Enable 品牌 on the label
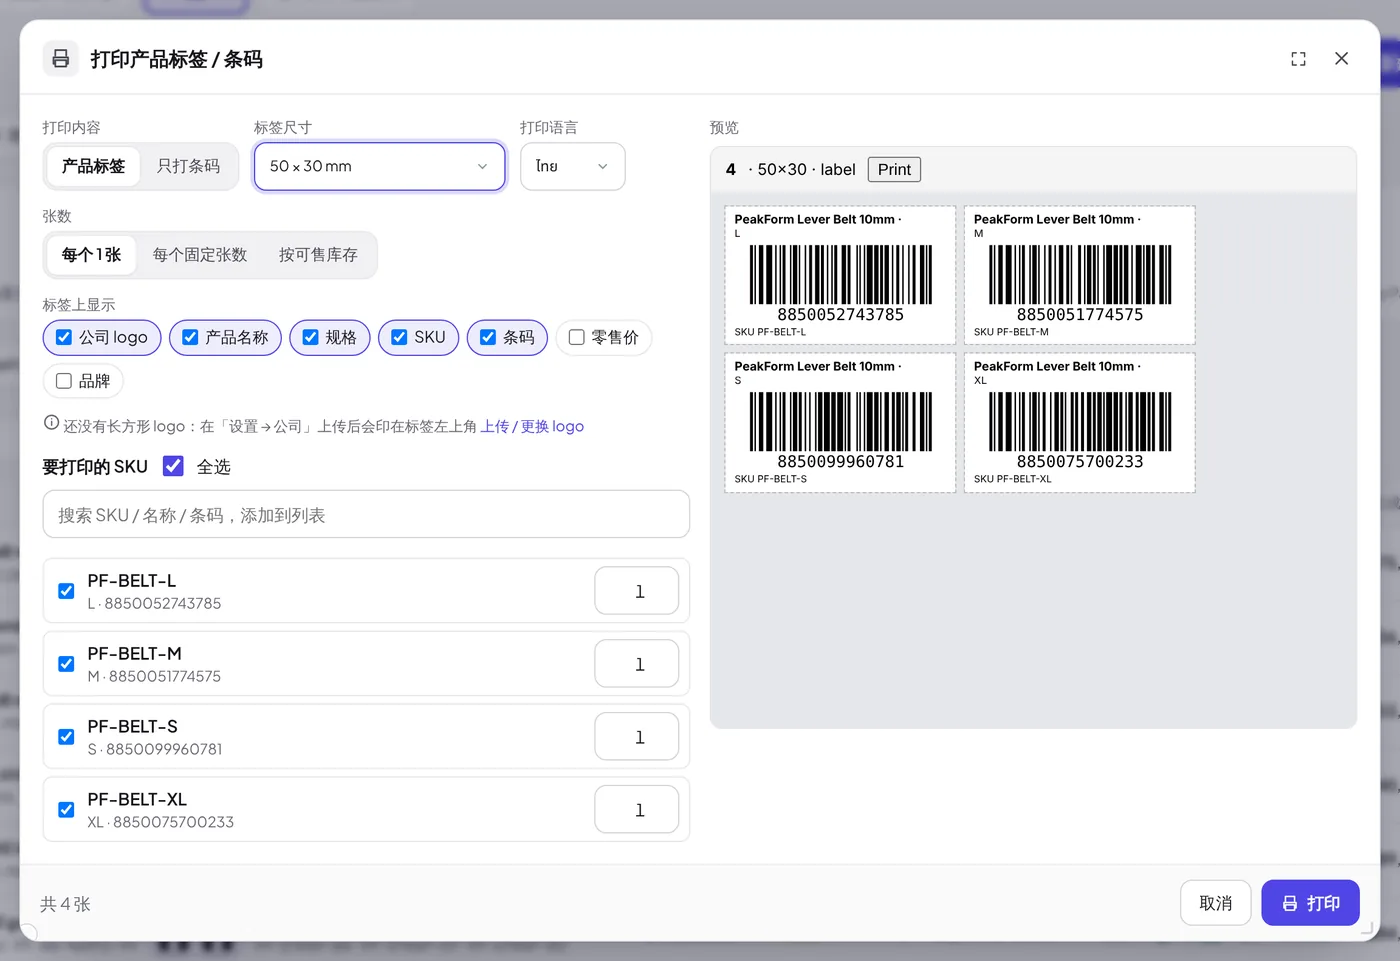This screenshot has width=1400, height=961. pos(64,381)
